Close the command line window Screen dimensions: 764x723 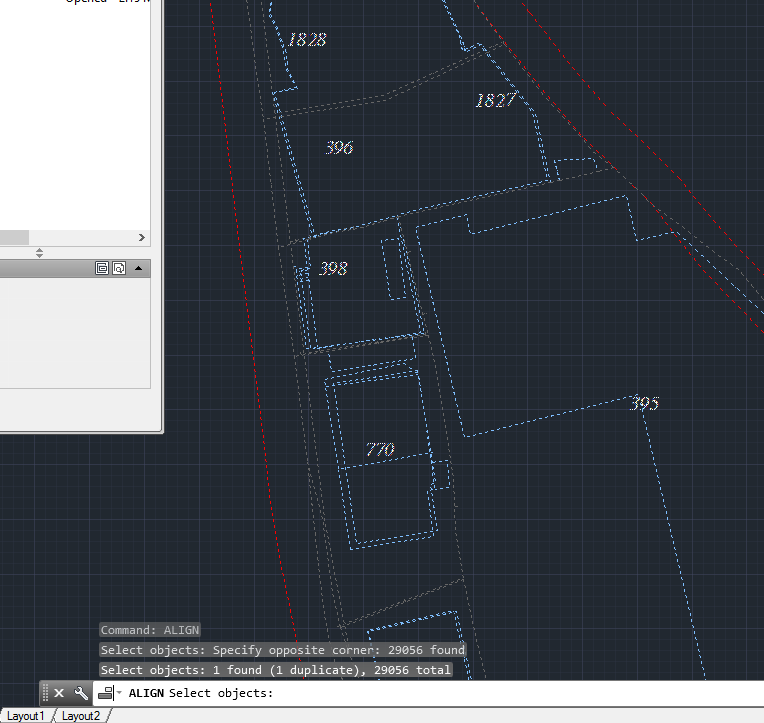point(59,693)
